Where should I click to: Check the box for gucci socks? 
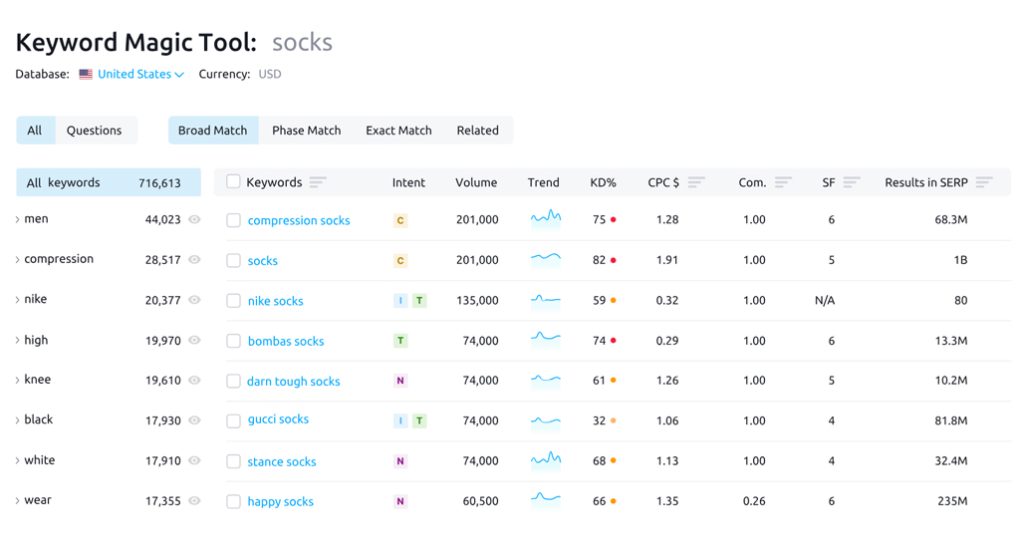point(233,421)
